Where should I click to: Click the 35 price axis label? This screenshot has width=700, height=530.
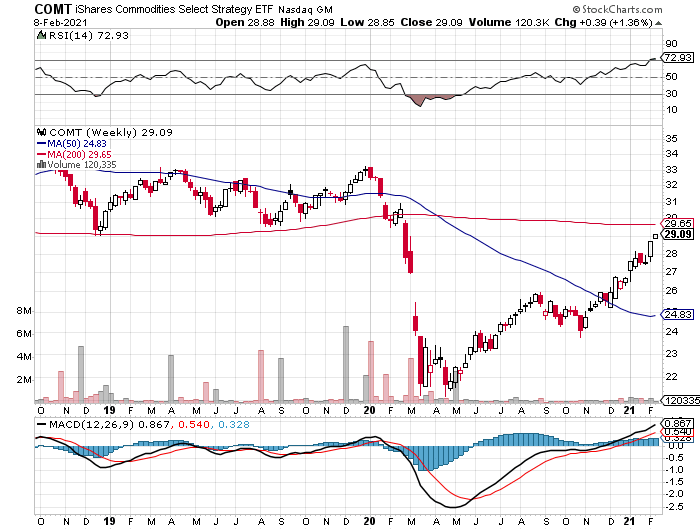tap(671, 138)
